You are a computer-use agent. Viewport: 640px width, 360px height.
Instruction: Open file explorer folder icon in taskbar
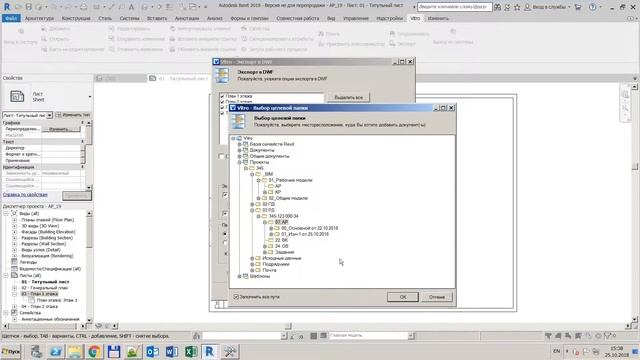(x=75, y=351)
